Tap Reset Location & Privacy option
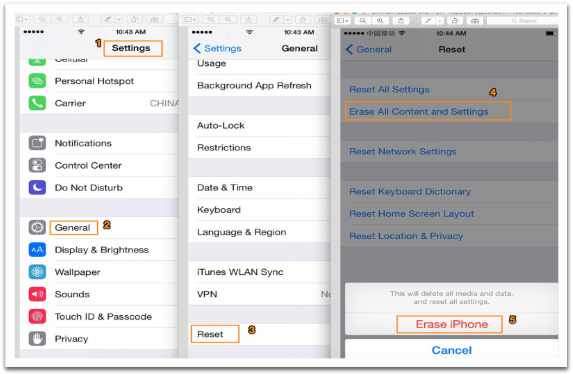 406,236
